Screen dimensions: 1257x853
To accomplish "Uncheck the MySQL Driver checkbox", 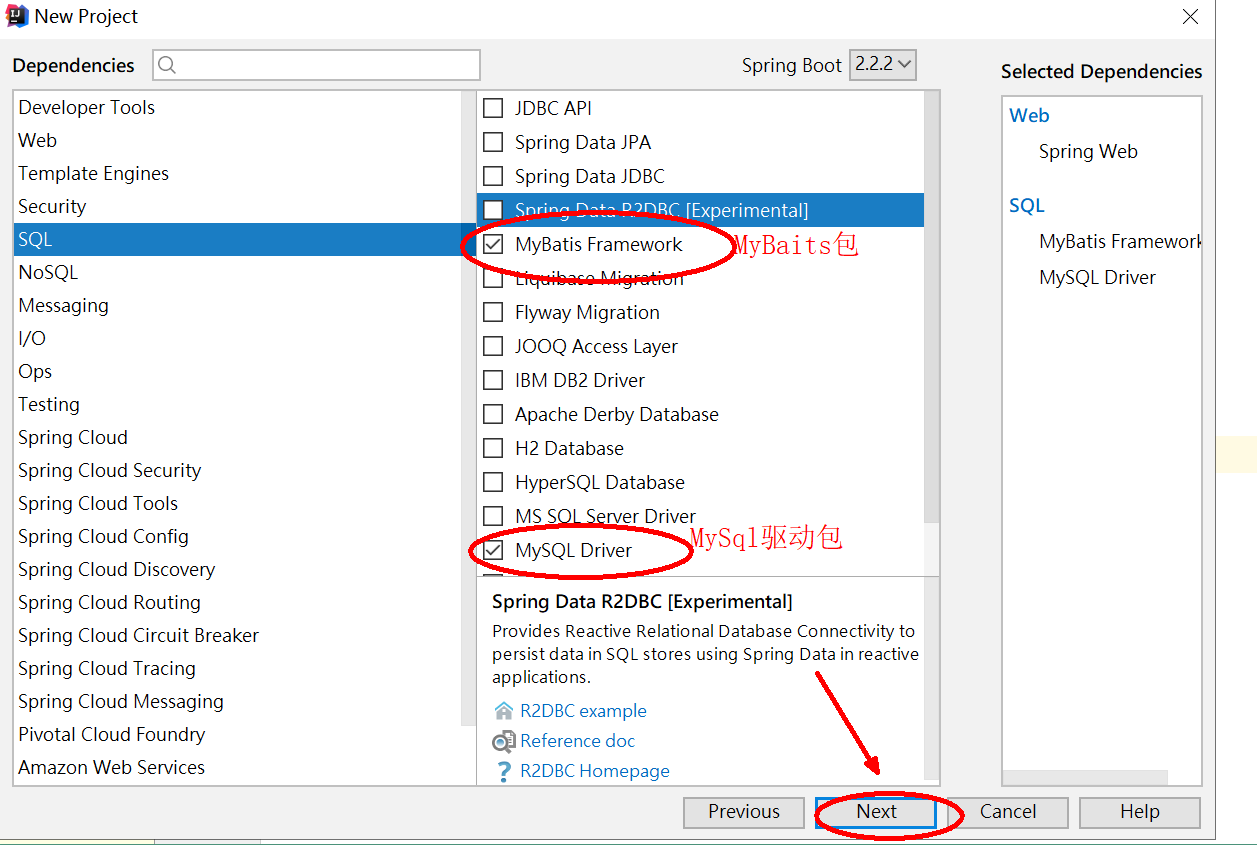I will coord(493,550).
